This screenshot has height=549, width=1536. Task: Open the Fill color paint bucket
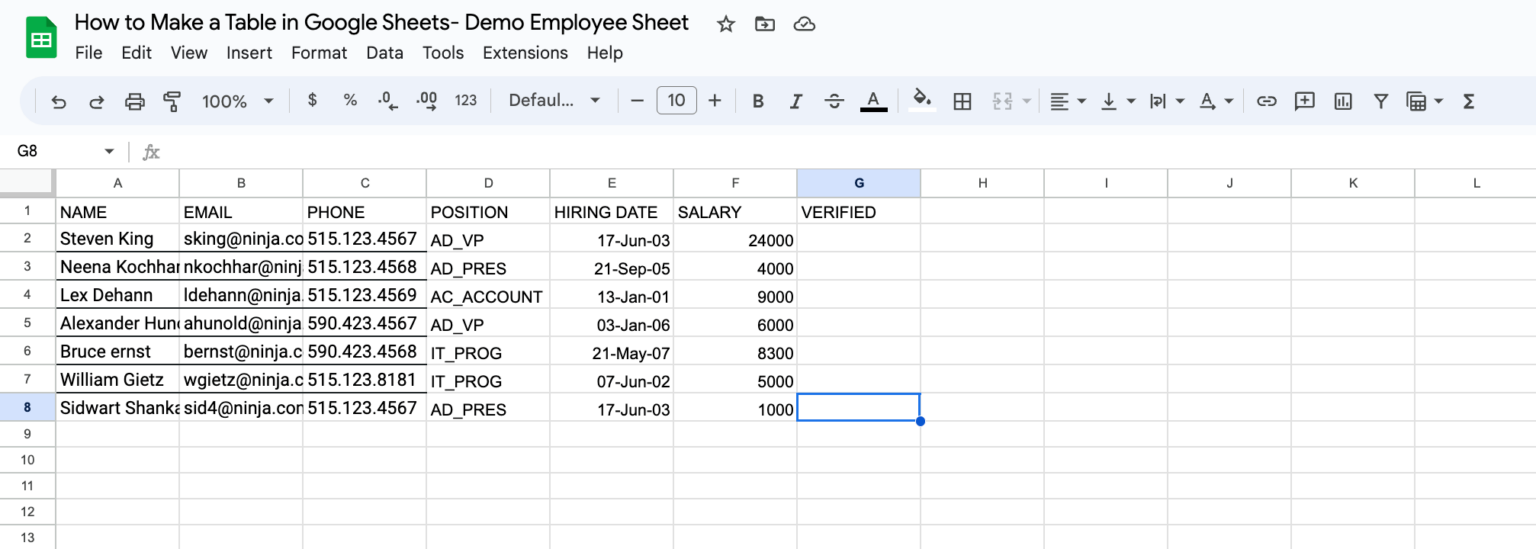pos(922,99)
